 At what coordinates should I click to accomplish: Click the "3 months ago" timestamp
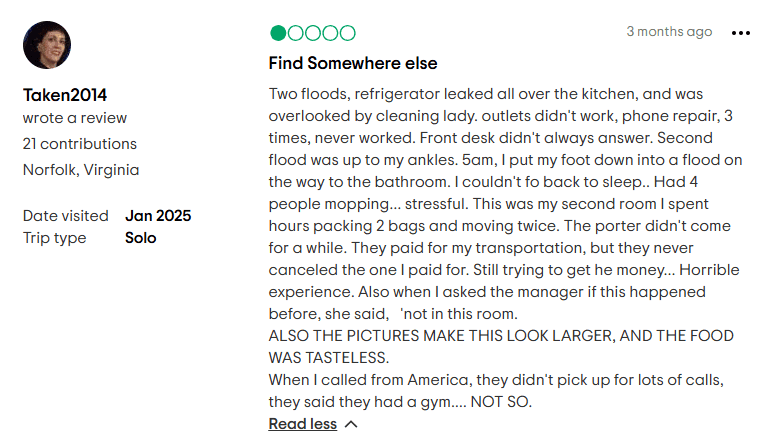(x=669, y=32)
